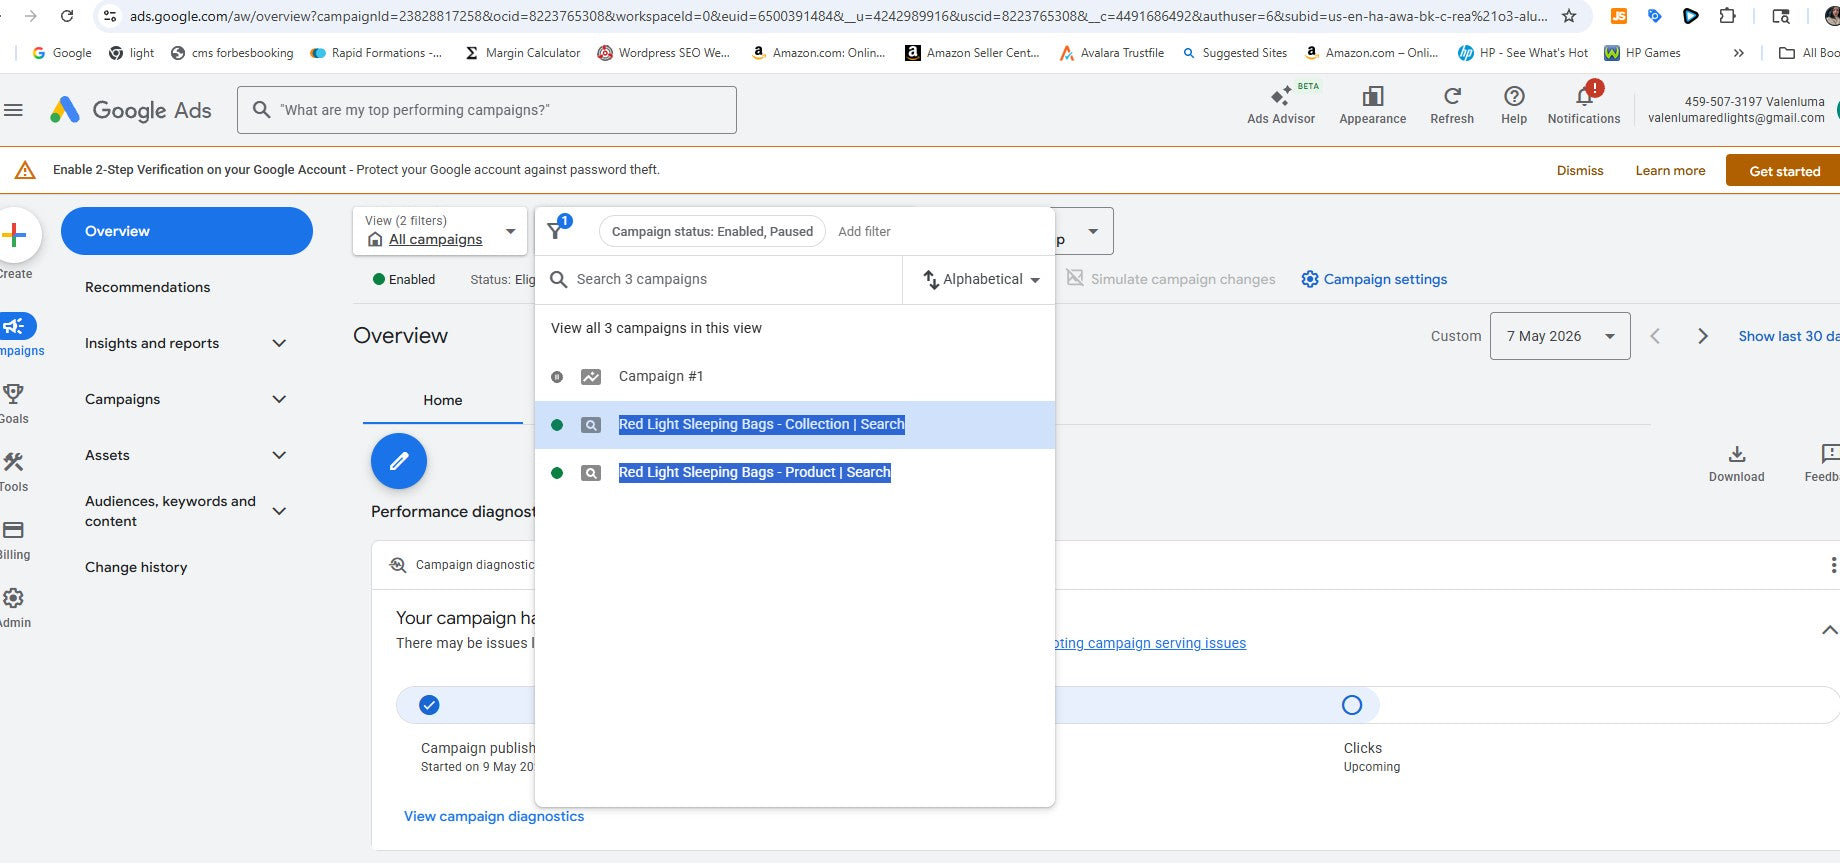1840x863 pixels.
Task: Refresh the Google Ads data
Action: coord(1452,96)
